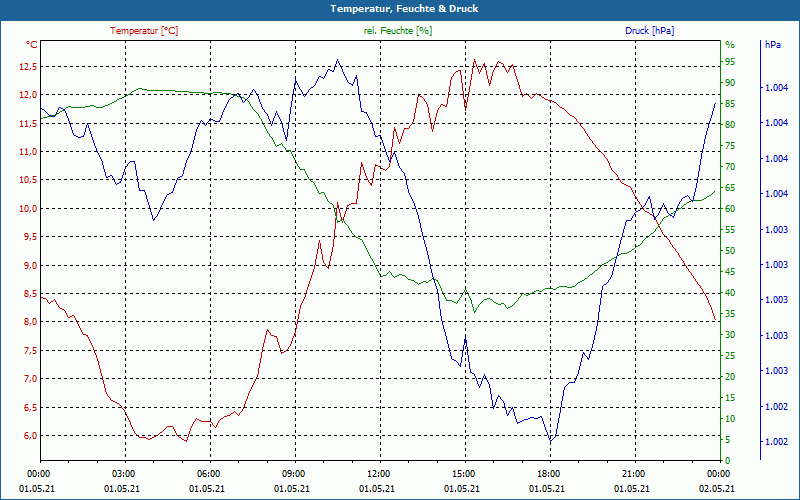Click the 11,0 temperature axis value

click(28, 152)
